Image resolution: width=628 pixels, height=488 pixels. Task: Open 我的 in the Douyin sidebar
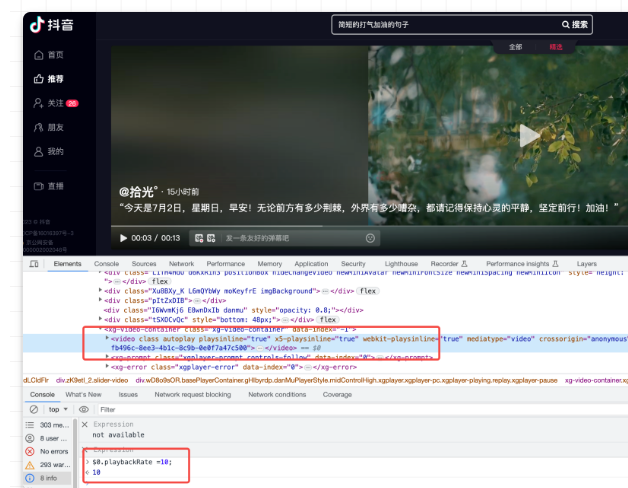coord(49,151)
